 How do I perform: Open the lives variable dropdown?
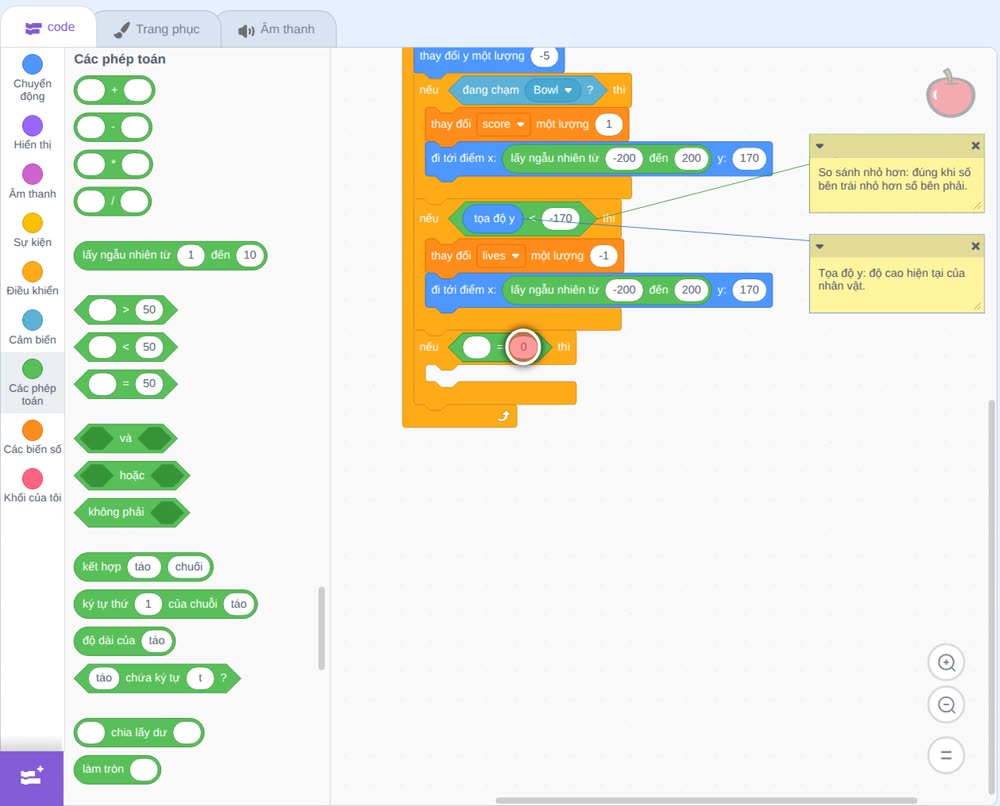[500, 256]
